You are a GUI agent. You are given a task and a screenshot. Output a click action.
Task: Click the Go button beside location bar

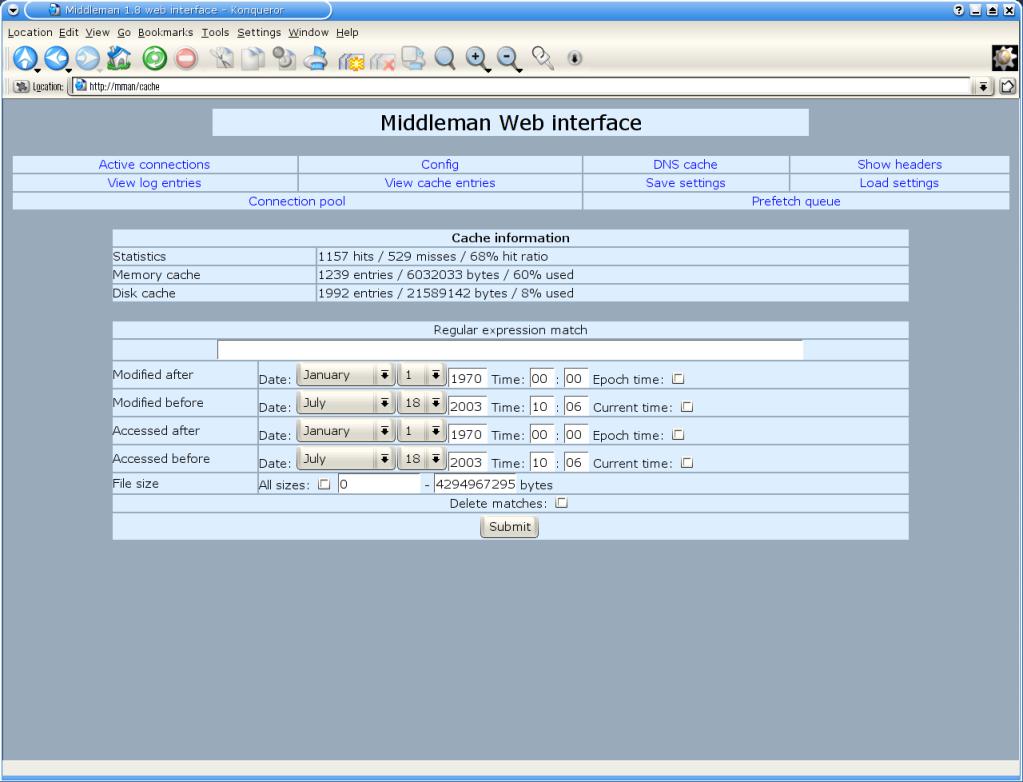coord(1007,86)
